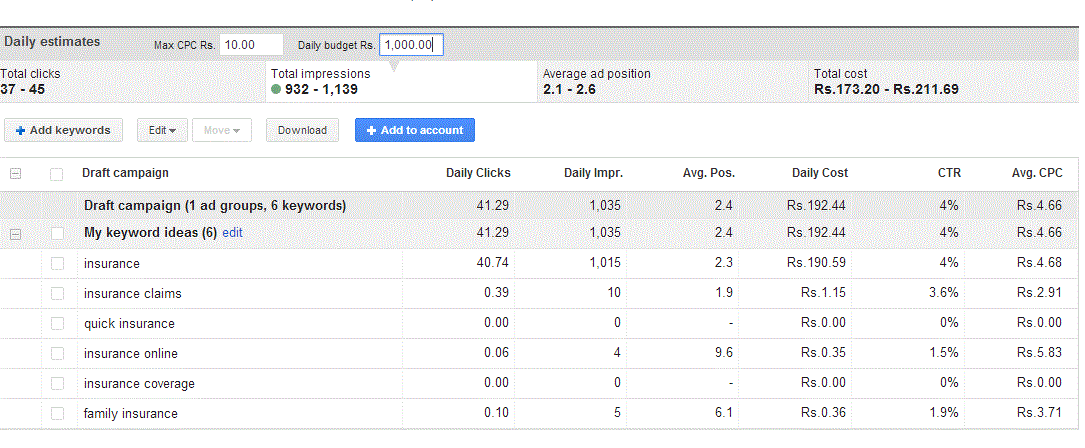Tick the family insurance keyword checkbox
Viewport: 1085px width, 448px height.
(x=57, y=414)
